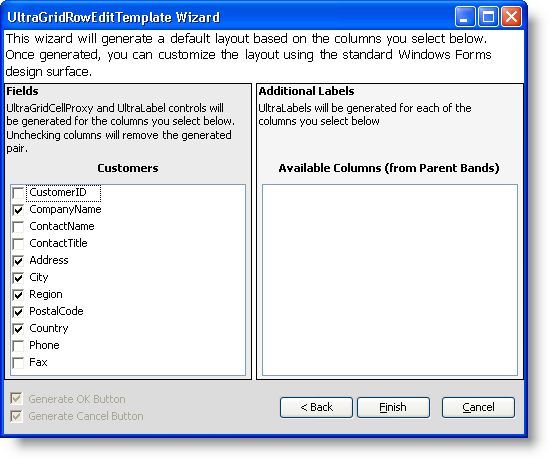The height and width of the screenshot is (458, 548).
Task: Tick the ContactName checkbox
Action: pyautogui.click(x=18, y=227)
